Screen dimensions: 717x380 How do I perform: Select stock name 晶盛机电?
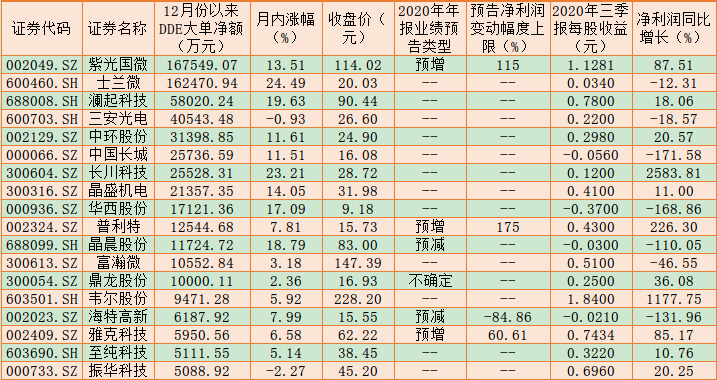click(x=118, y=191)
